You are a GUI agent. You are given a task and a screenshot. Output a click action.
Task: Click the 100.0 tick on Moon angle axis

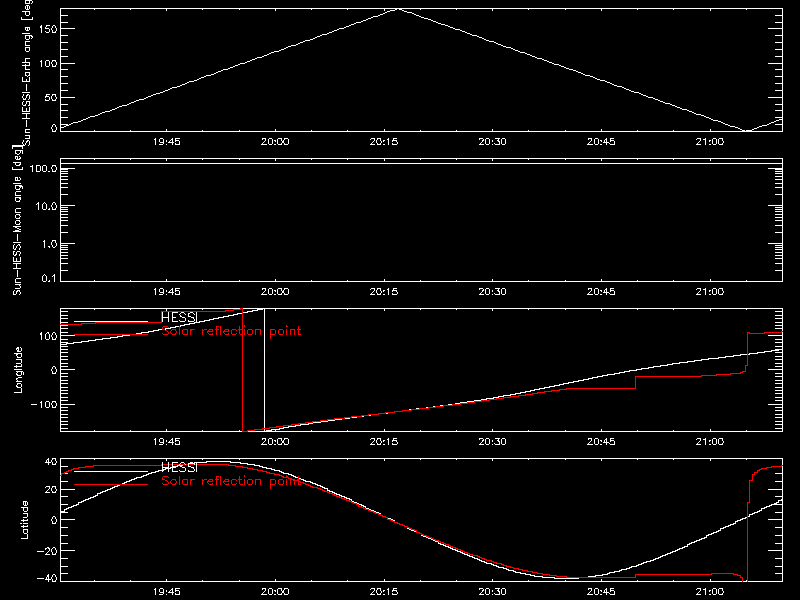[43, 168]
